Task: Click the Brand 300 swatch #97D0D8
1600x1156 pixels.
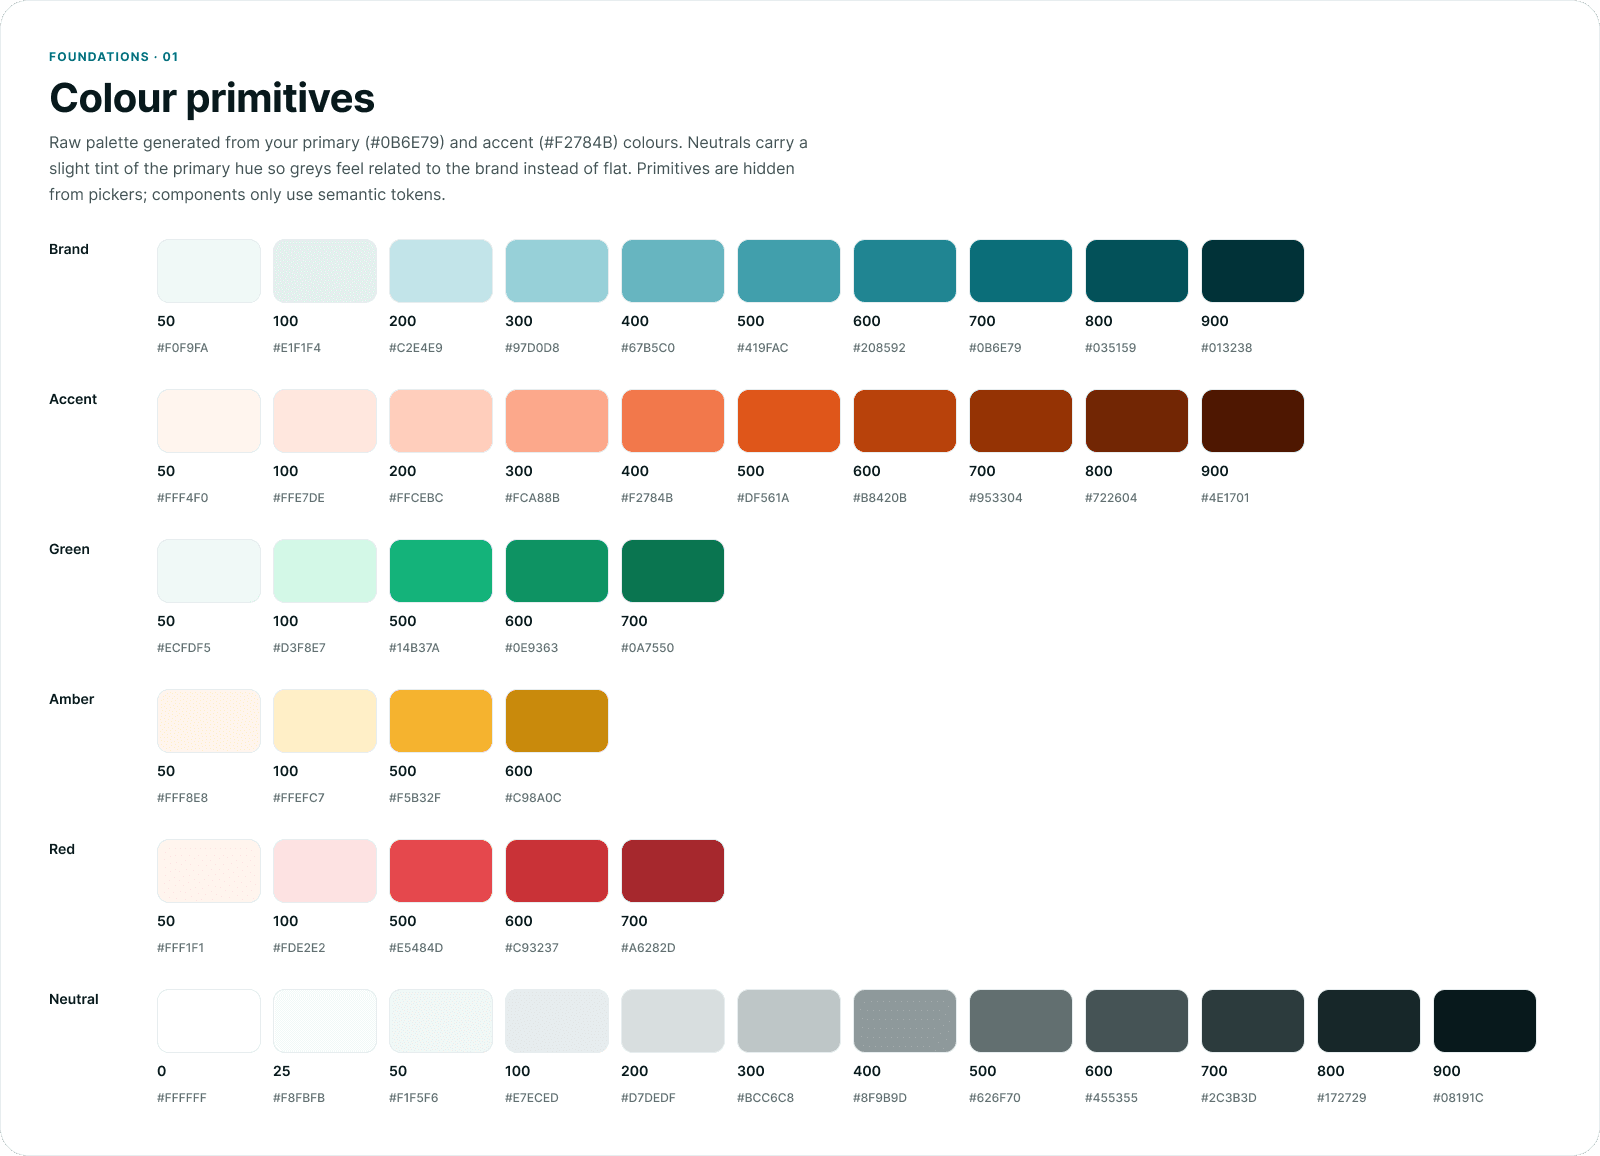Action: tap(557, 271)
